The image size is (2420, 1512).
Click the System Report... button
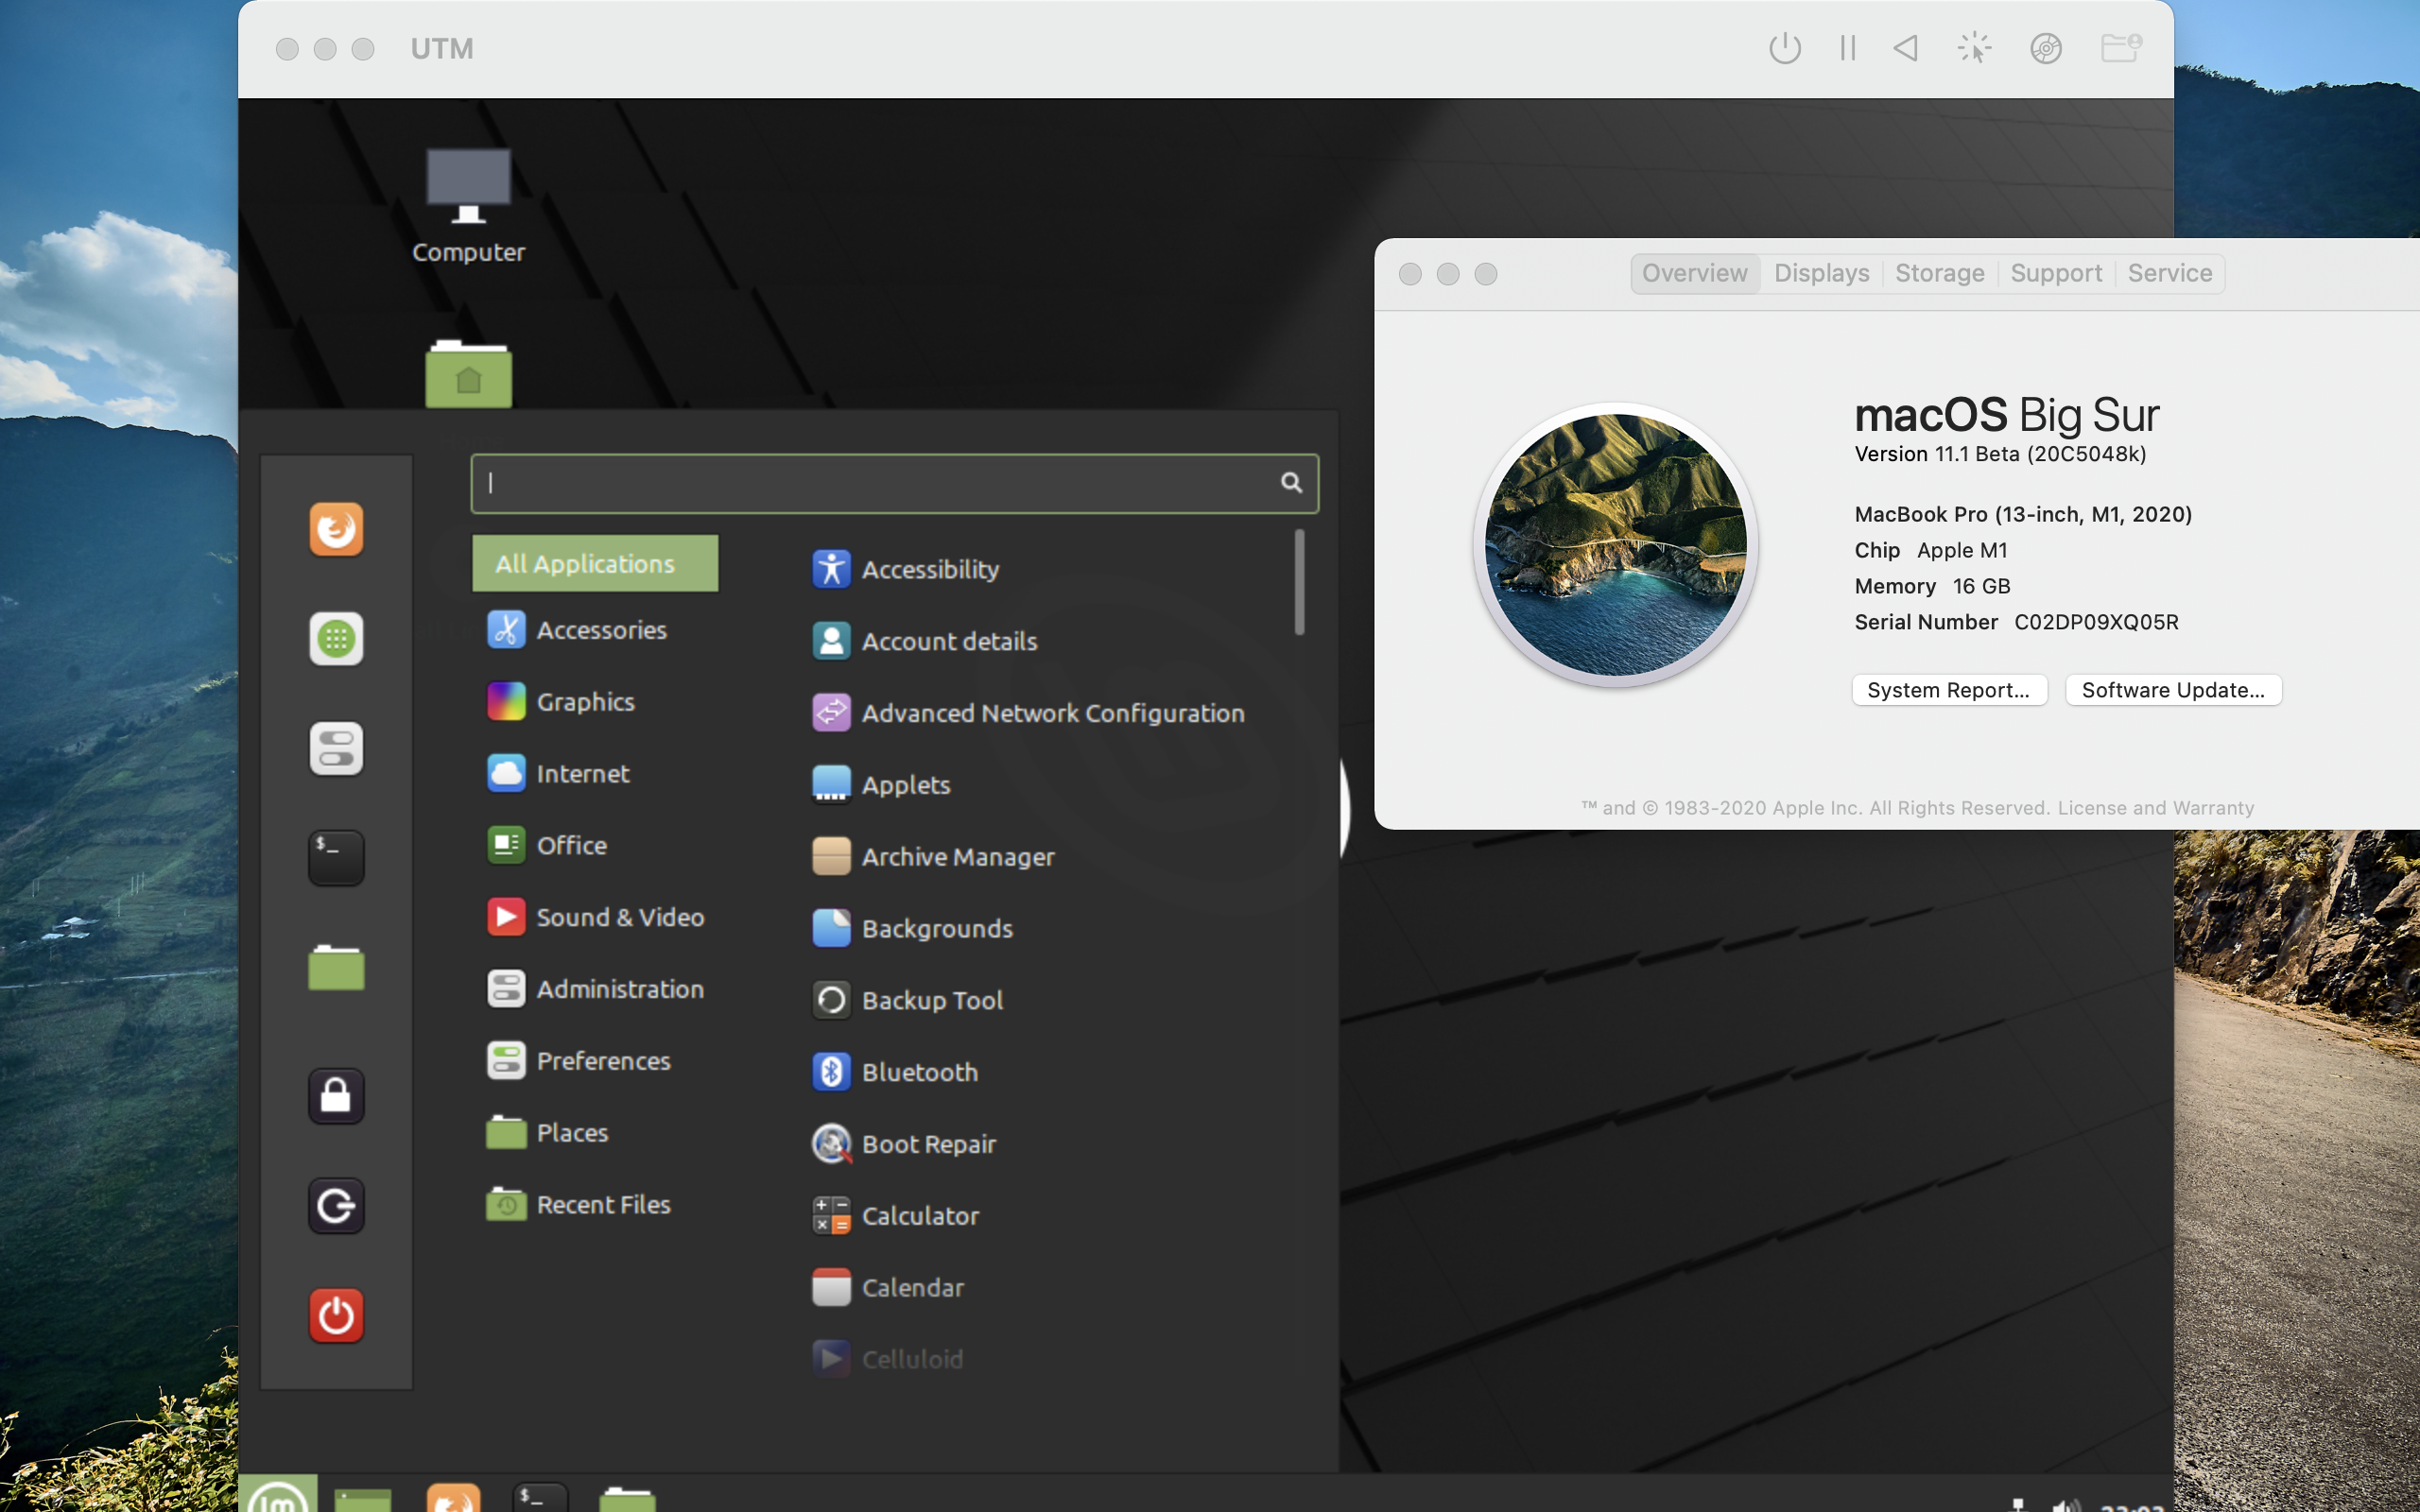pyautogui.click(x=1948, y=690)
